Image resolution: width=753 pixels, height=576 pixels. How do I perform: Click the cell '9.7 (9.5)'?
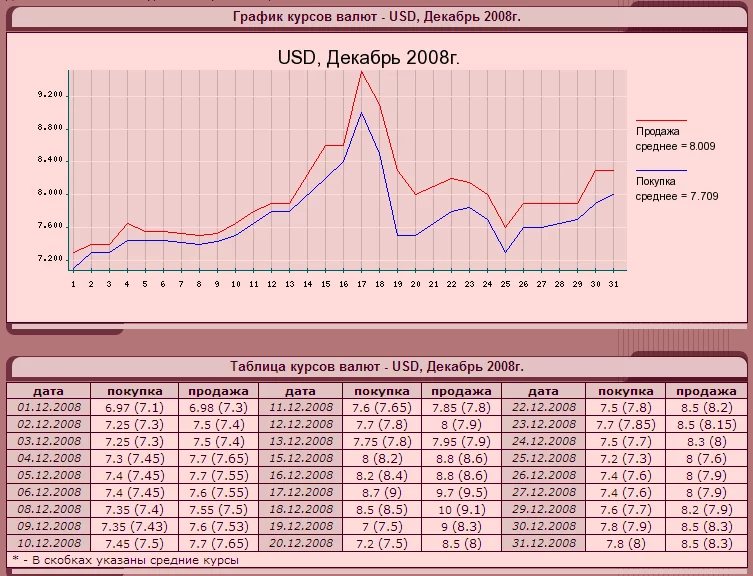point(461,492)
